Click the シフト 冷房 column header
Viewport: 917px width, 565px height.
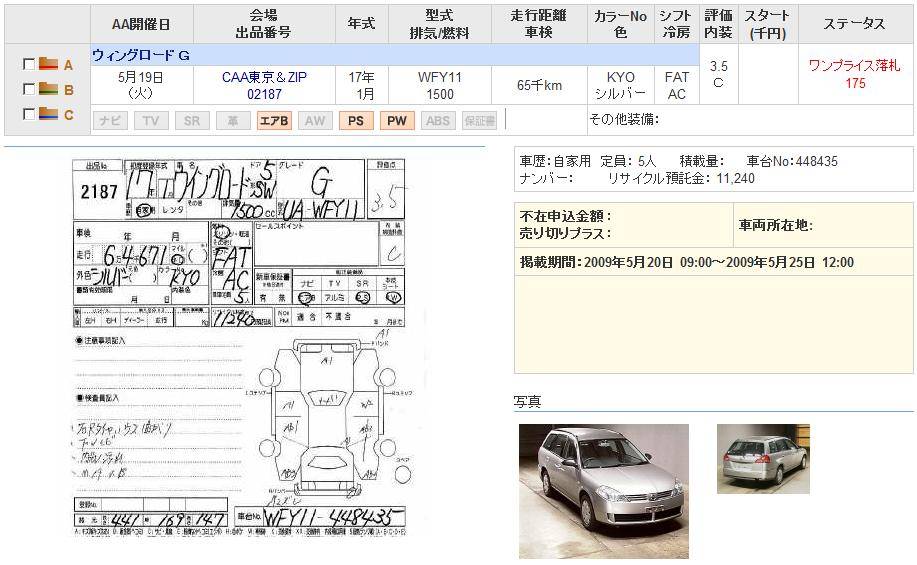[x=676, y=24]
